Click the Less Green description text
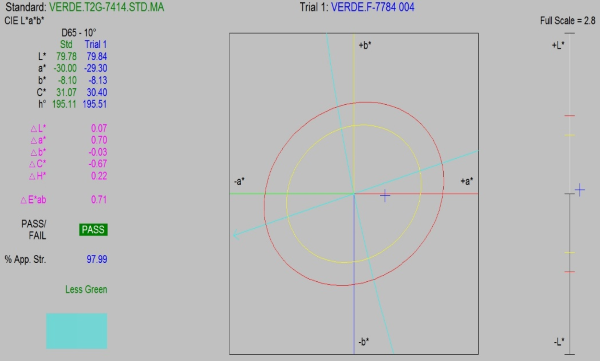This screenshot has height=361, width=600. [86, 289]
